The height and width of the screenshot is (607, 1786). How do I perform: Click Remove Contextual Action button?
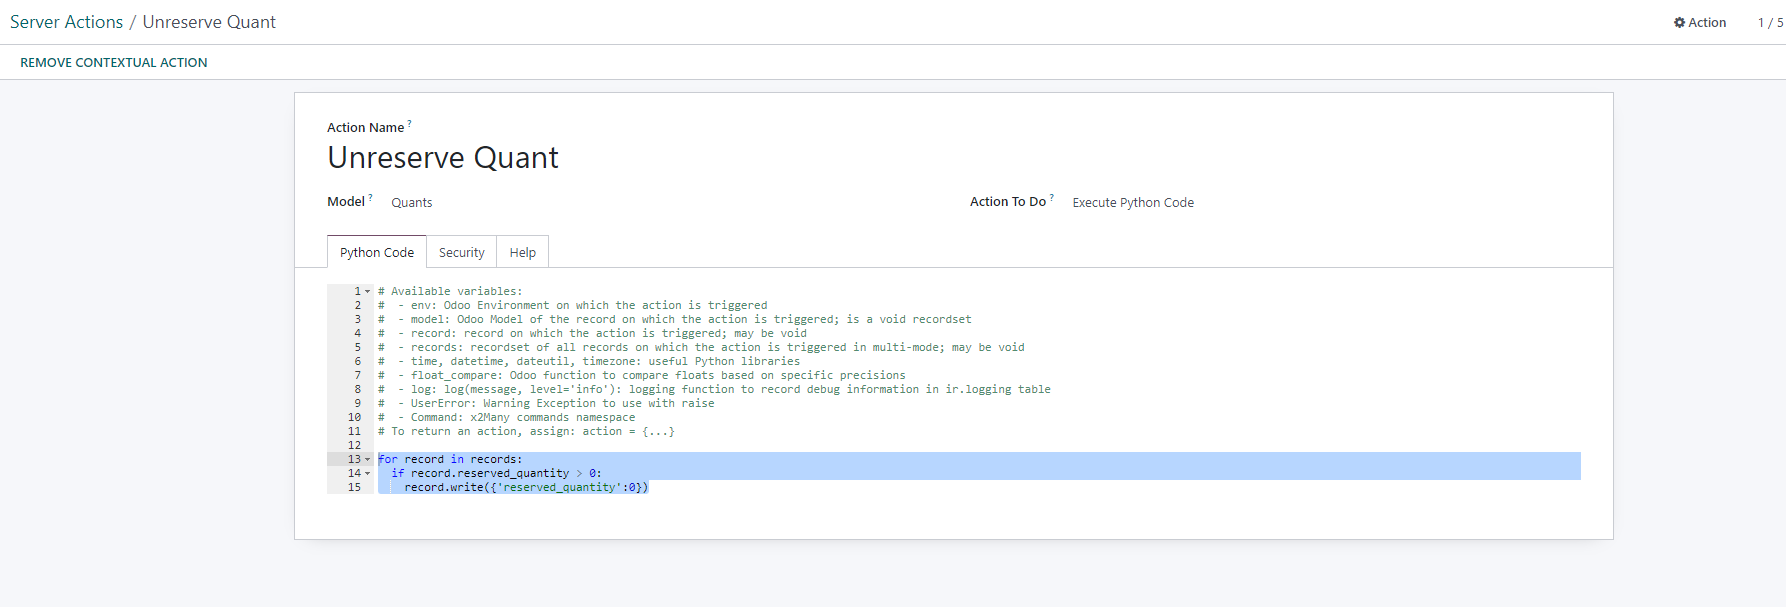coord(114,62)
